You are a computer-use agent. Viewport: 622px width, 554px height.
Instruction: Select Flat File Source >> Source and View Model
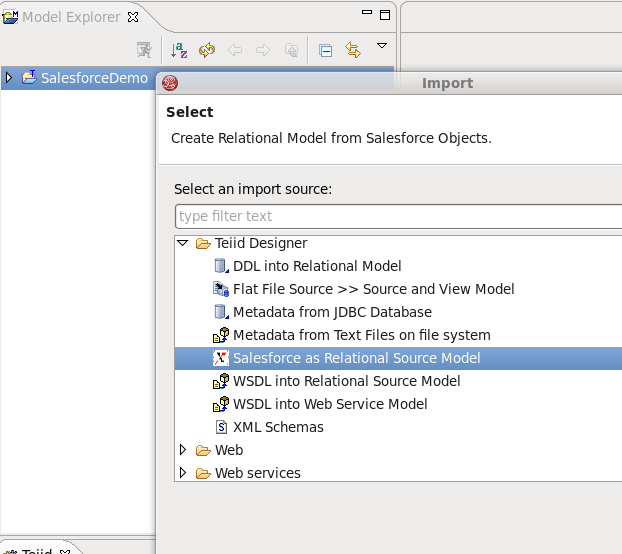point(374,289)
